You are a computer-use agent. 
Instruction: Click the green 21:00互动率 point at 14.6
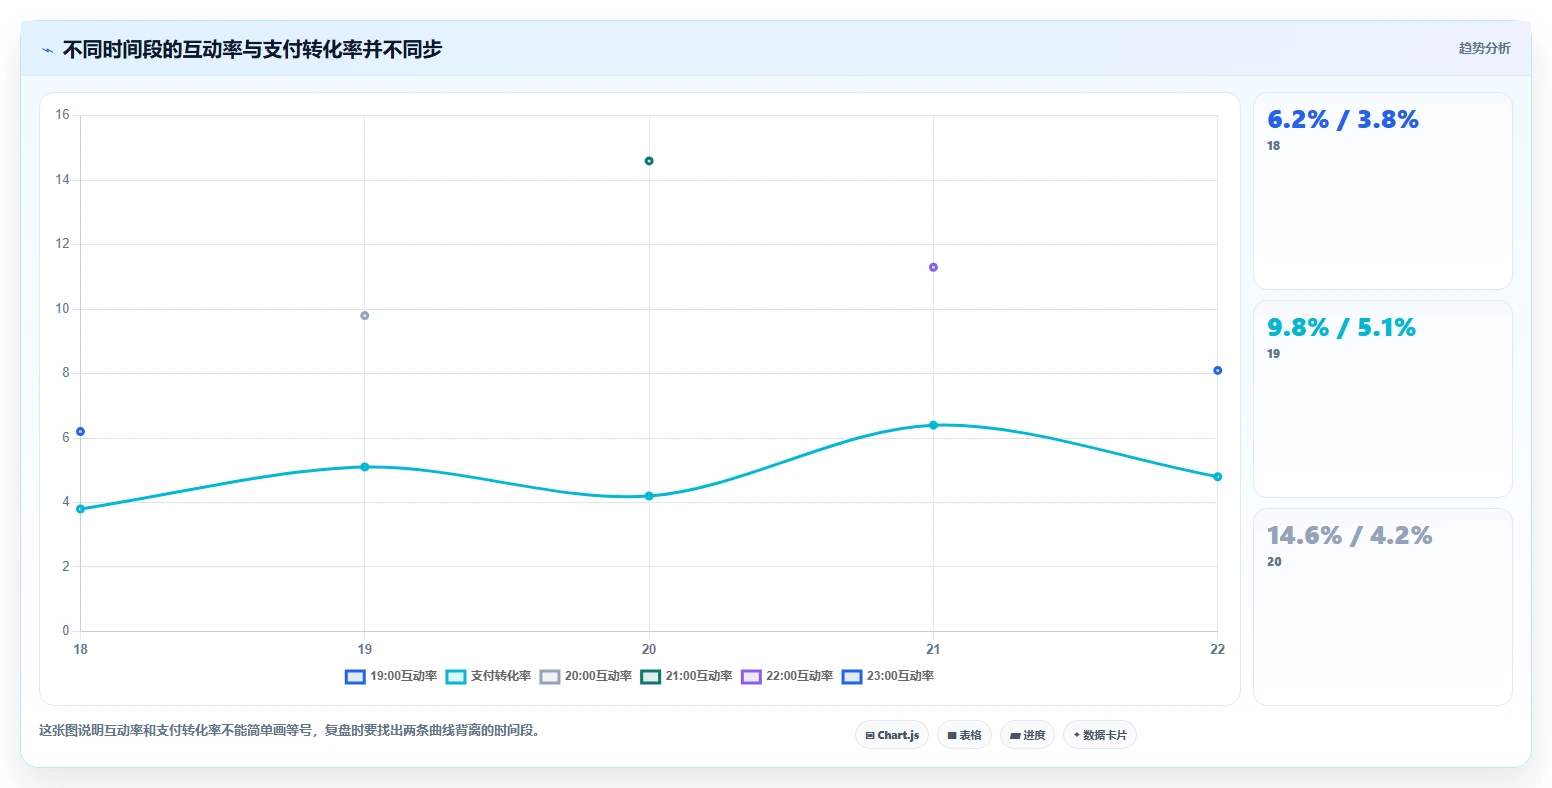649,161
